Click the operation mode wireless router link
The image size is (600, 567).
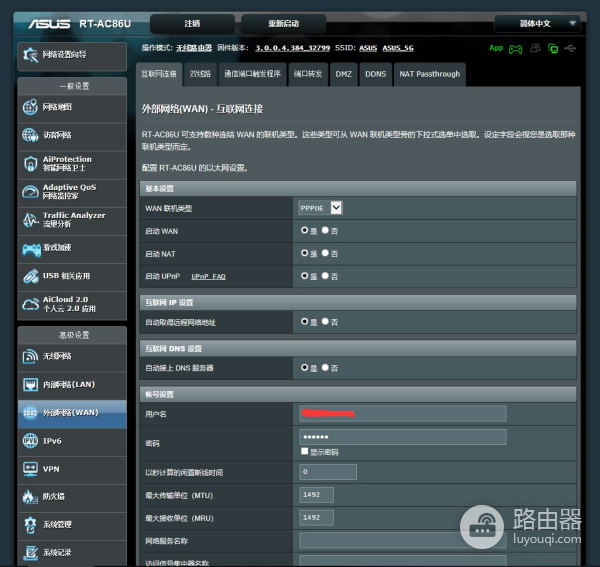pos(194,48)
